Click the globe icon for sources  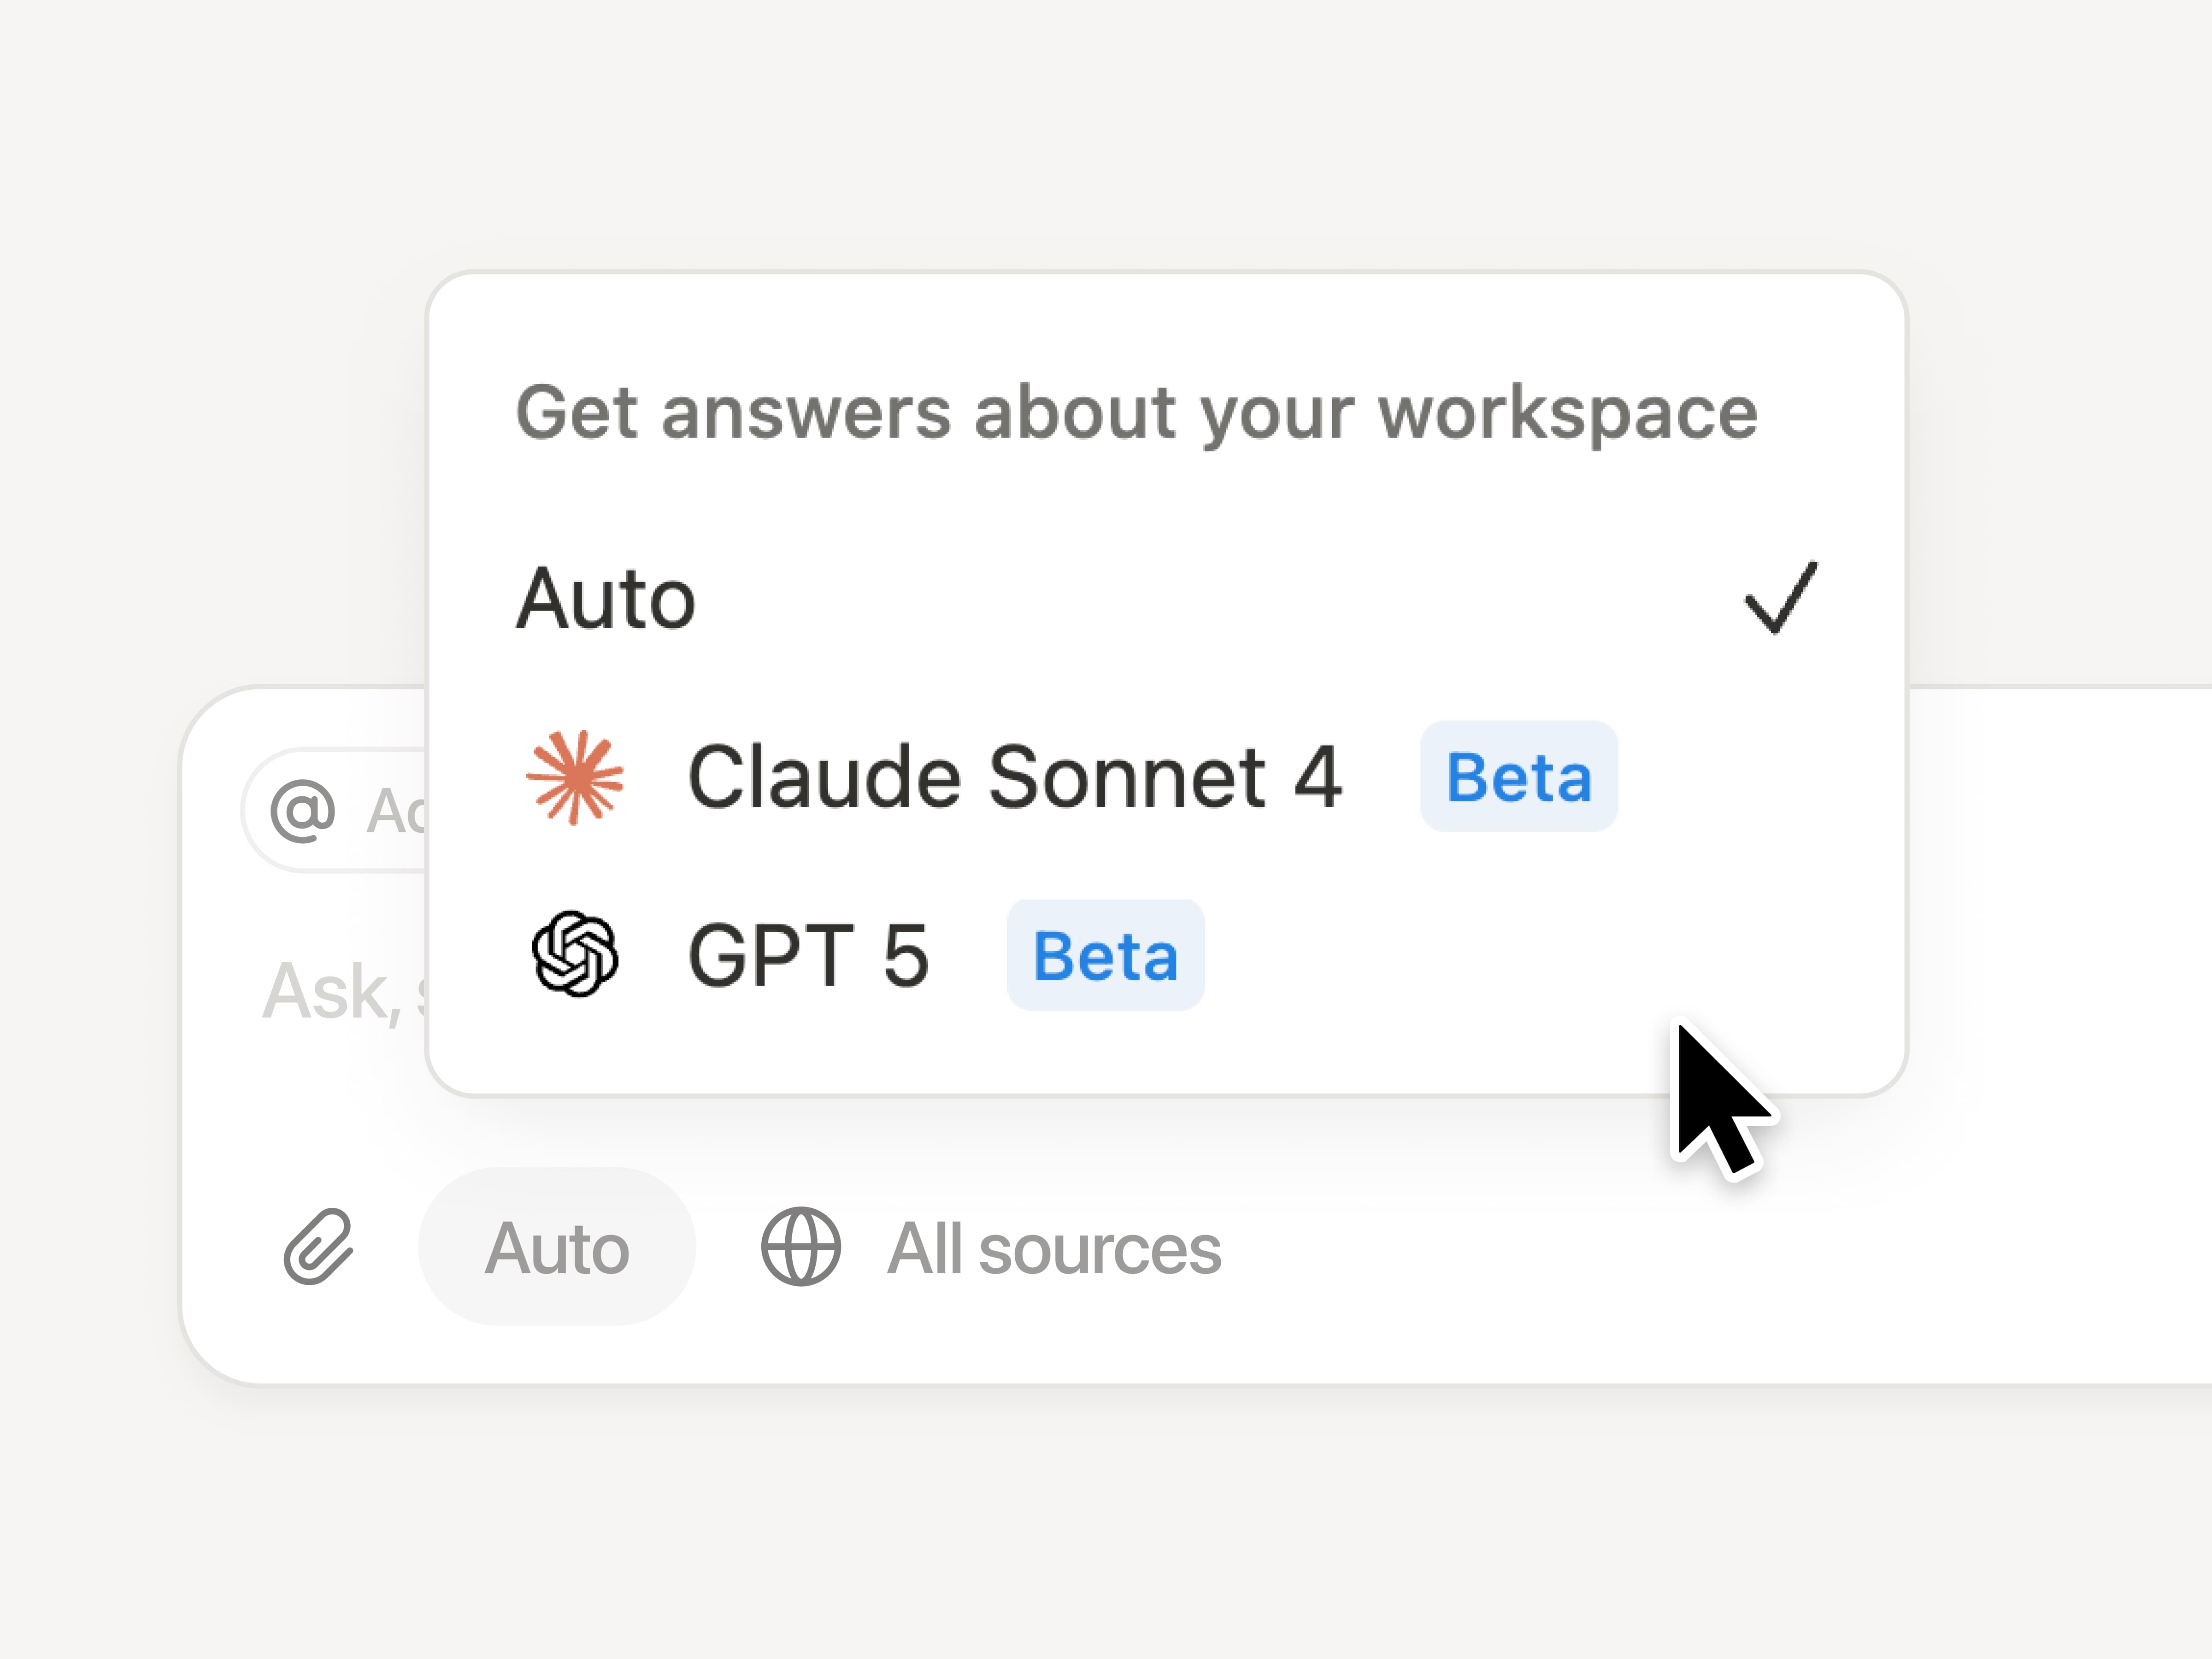(x=801, y=1247)
